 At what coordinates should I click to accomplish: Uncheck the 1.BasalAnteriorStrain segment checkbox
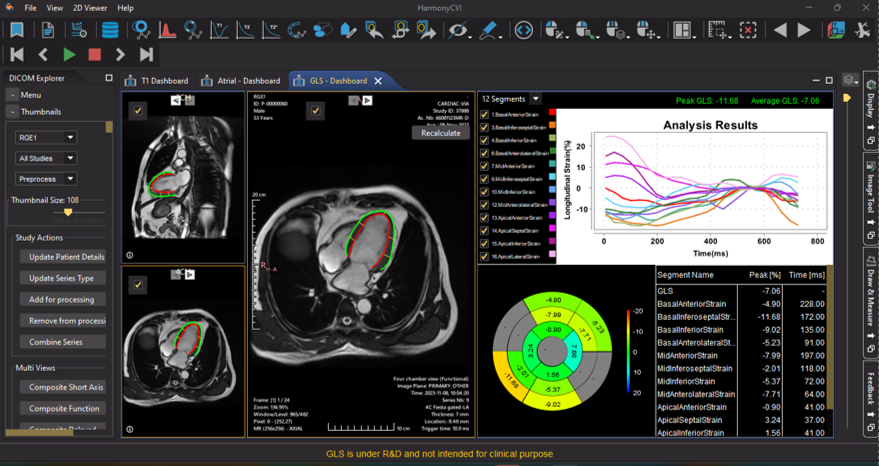[x=485, y=115]
